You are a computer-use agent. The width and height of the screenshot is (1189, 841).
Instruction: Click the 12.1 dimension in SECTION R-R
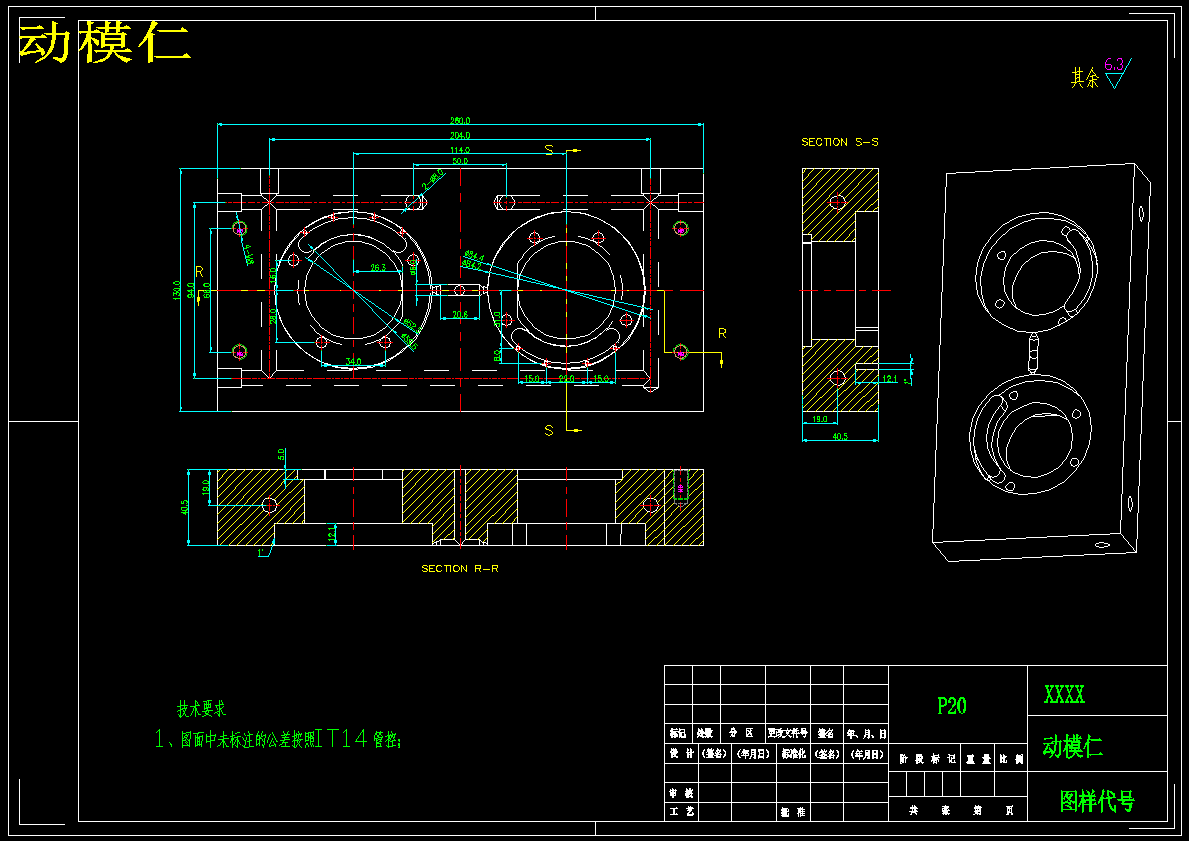tap(331, 533)
